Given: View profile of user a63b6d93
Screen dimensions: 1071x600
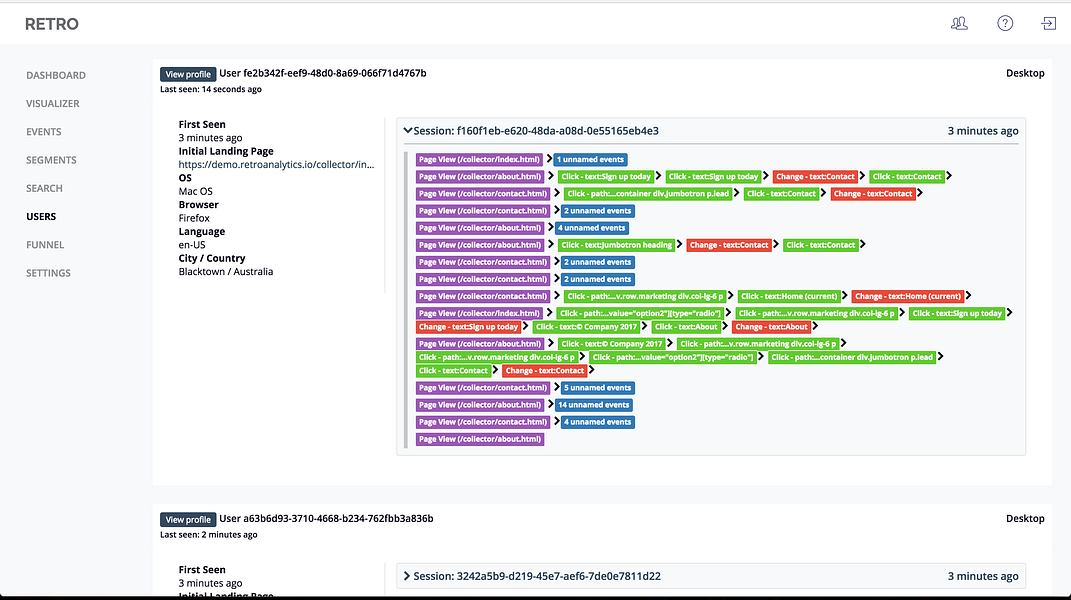Looking at the screenshot, I should pos(188,519).
